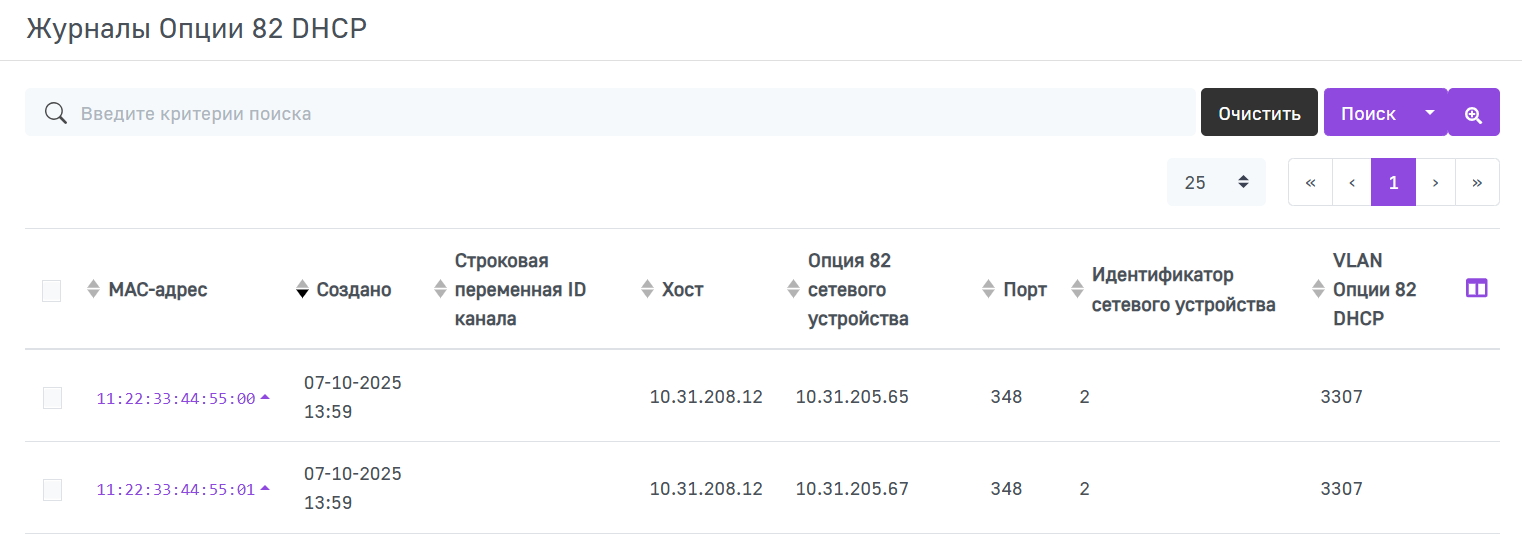Viewport: 1522px width, 539px height.
Task: Check the row for 11:22:33:44:55:01
Action: click(52, 490)
